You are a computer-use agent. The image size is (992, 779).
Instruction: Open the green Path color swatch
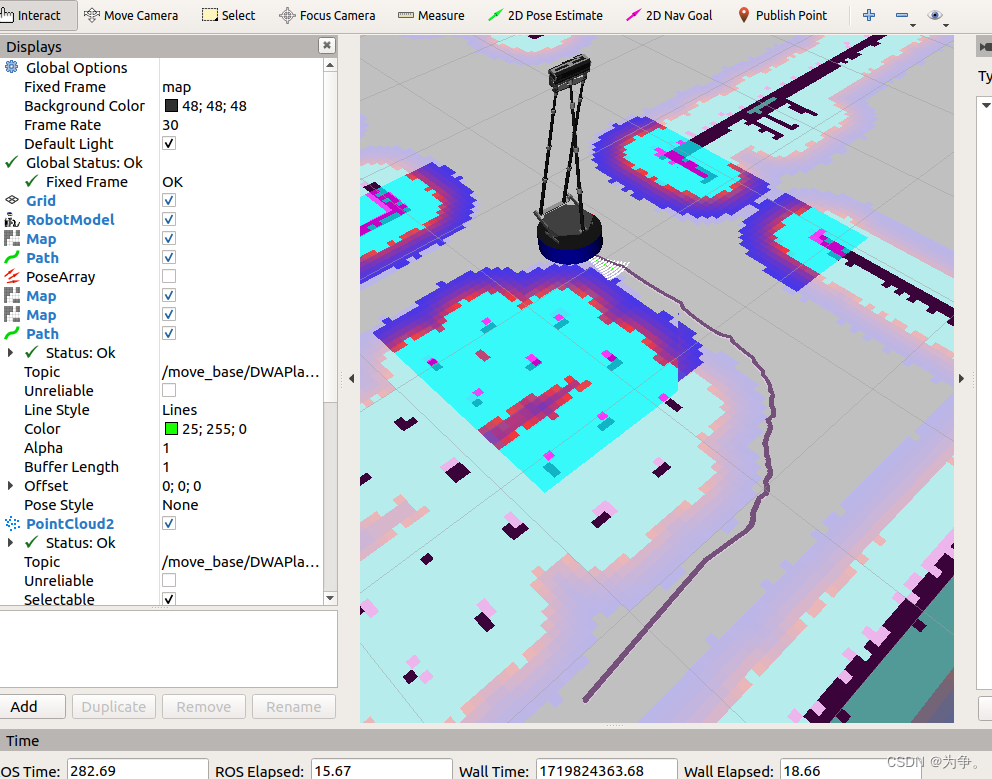[x=168, y=428]
